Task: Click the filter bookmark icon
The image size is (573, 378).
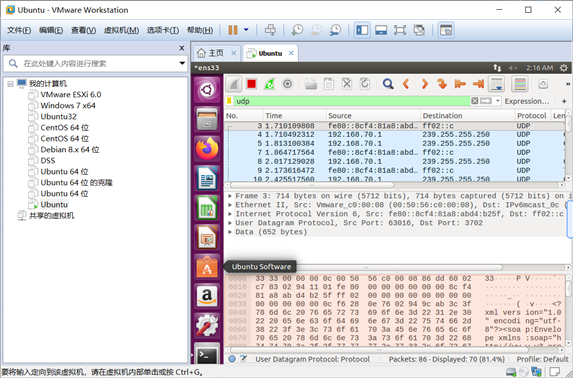Action: coord(229,101)
